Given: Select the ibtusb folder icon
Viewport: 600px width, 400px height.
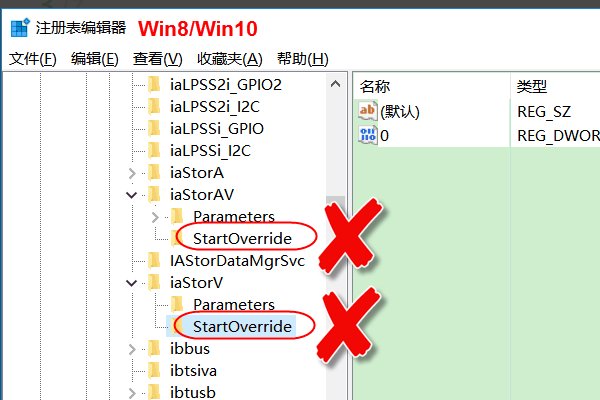Looking at the screenshot, I should [154, 392].
